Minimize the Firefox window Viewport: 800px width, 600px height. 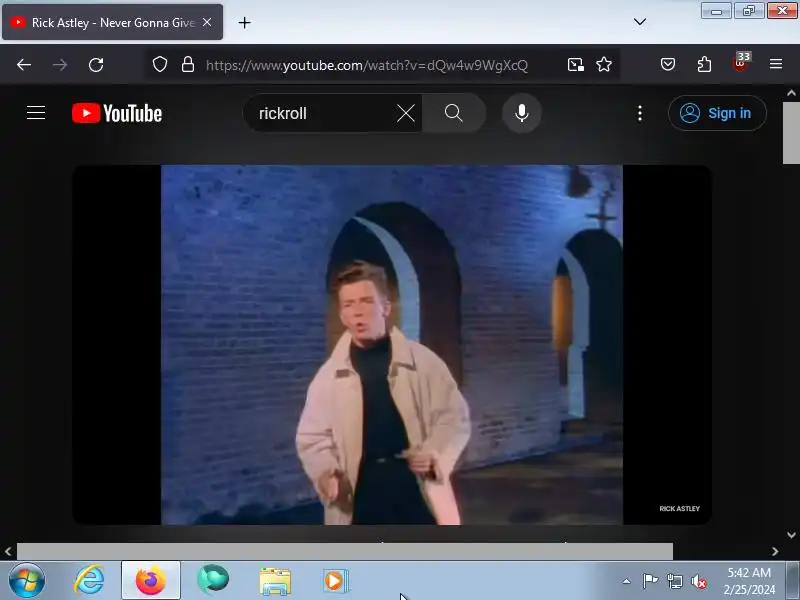point(716,11)
